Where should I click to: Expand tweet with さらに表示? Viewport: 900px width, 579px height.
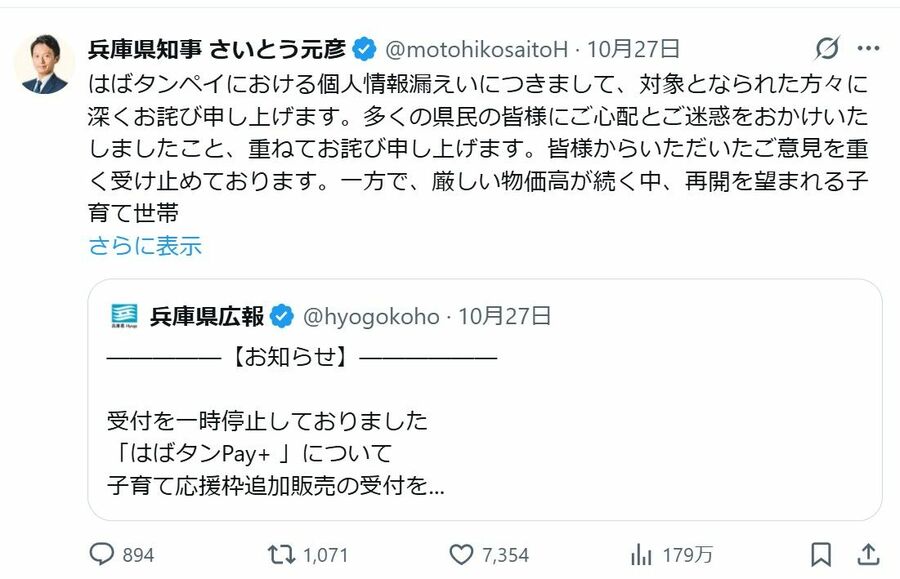pyautogui.click(x=145, y=246)
